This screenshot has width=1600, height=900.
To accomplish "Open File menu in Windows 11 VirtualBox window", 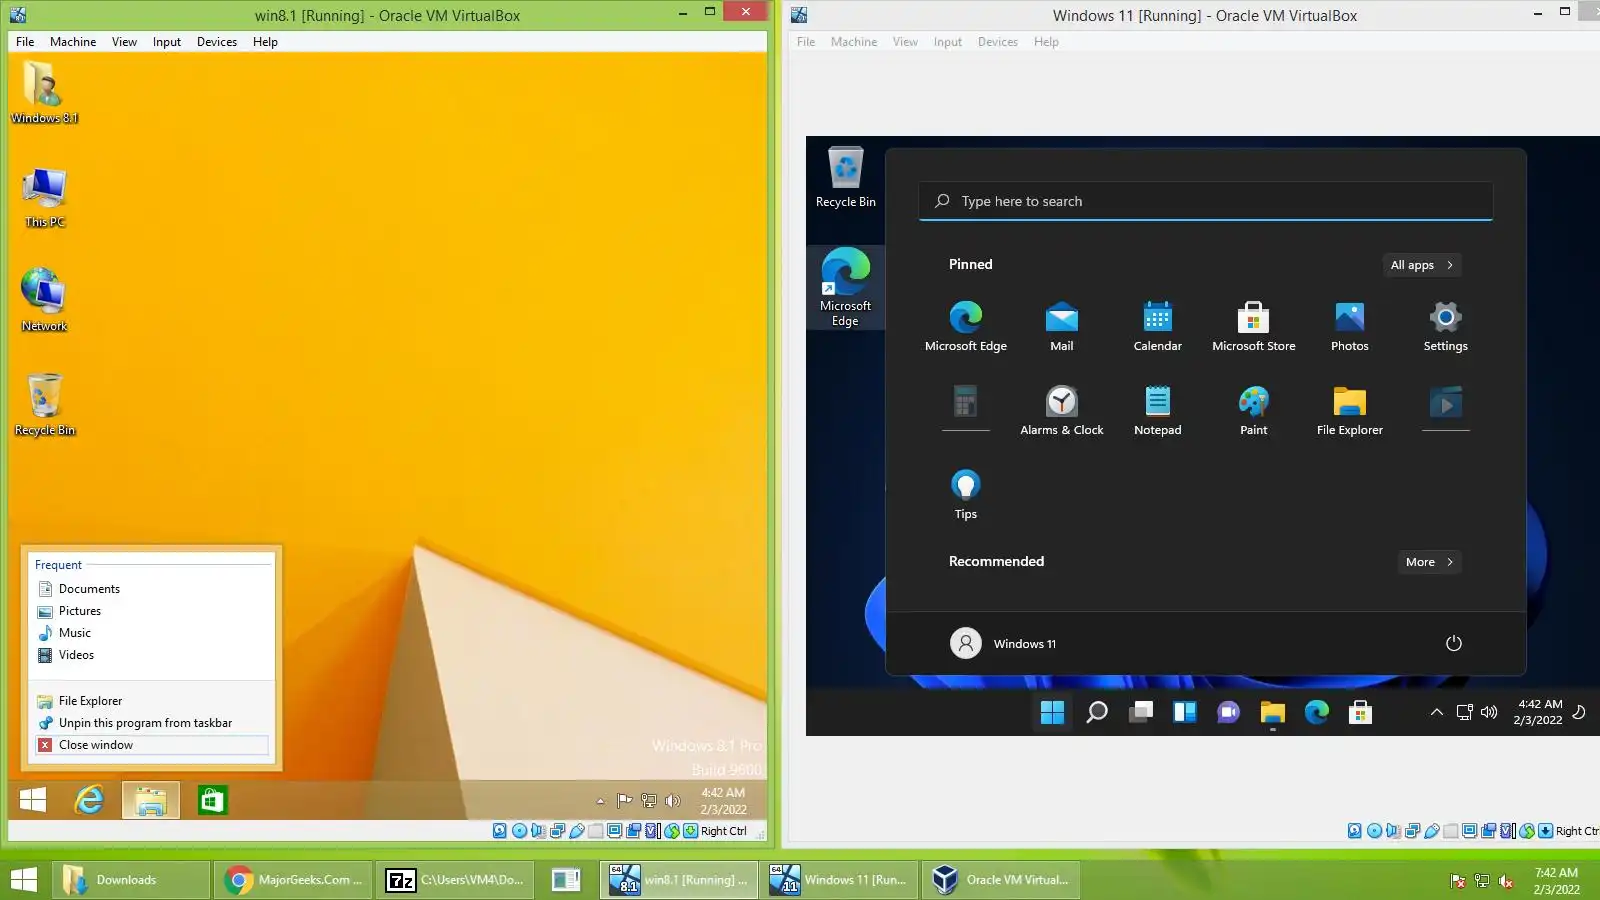I will (x=806, y=42).
